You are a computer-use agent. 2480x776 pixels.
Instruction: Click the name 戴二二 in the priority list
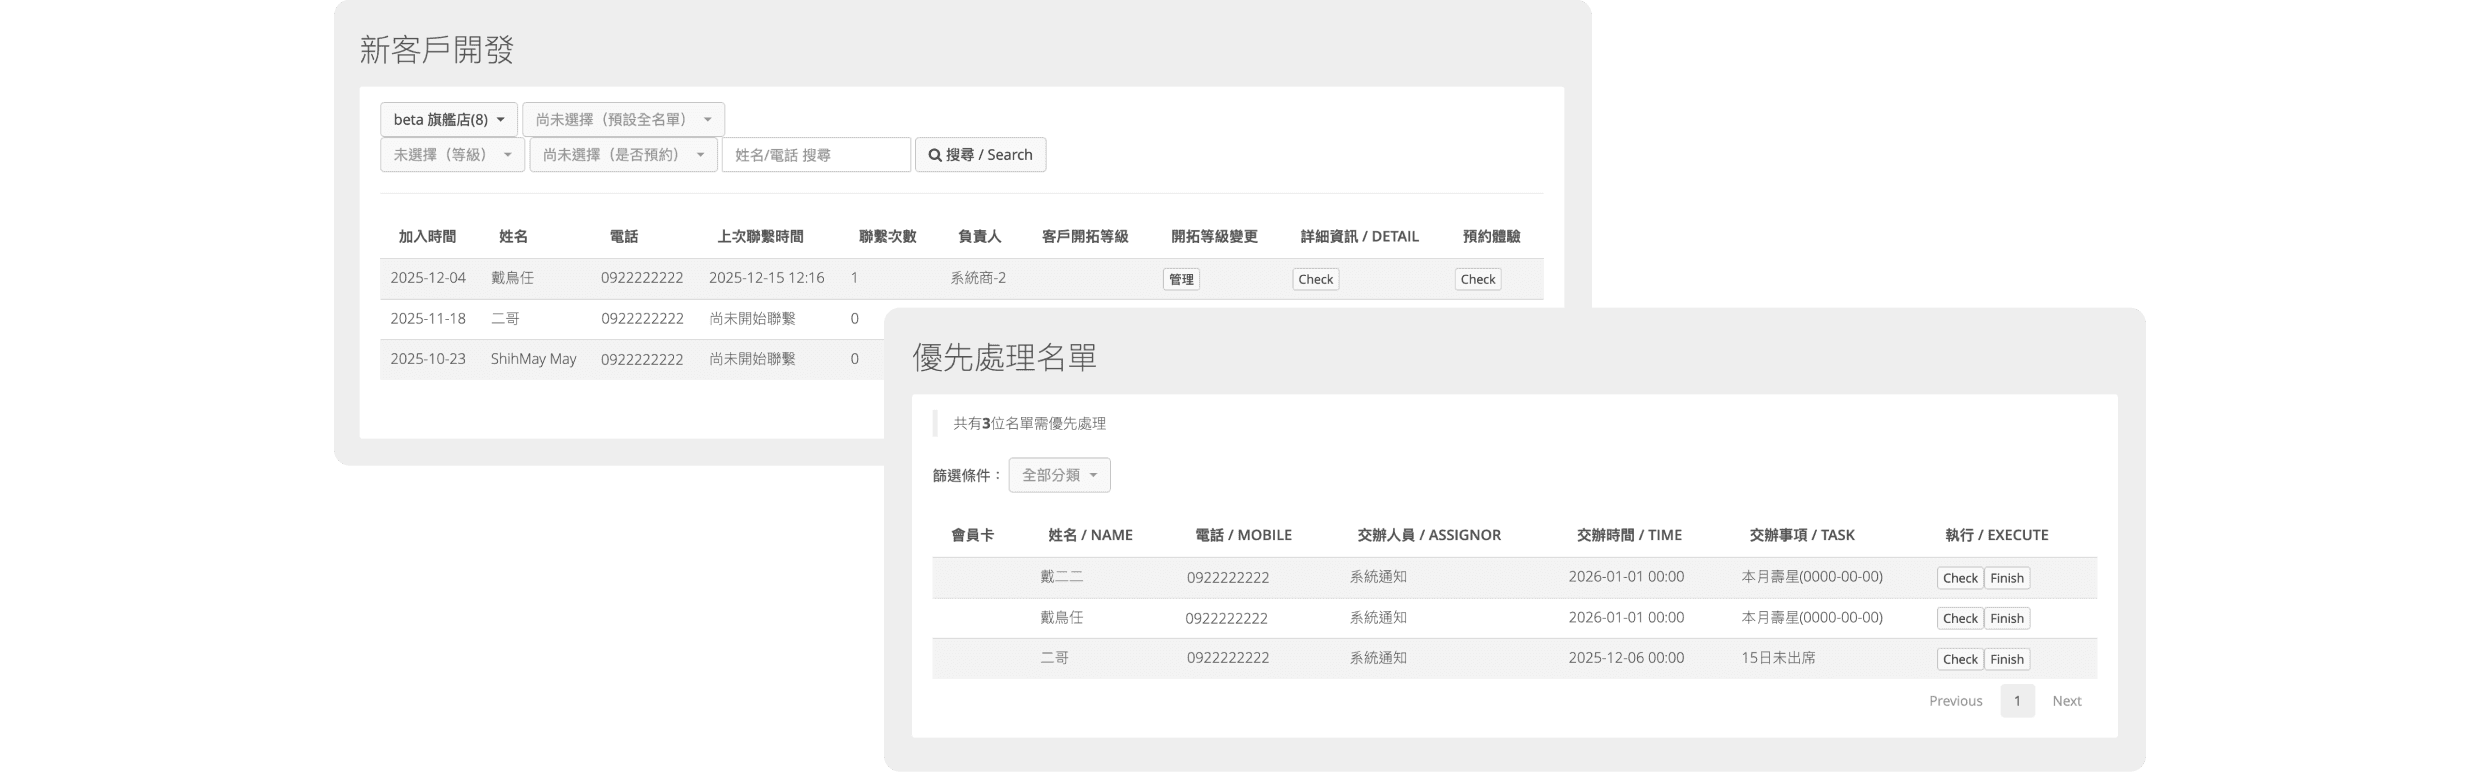coord(1061,577)
